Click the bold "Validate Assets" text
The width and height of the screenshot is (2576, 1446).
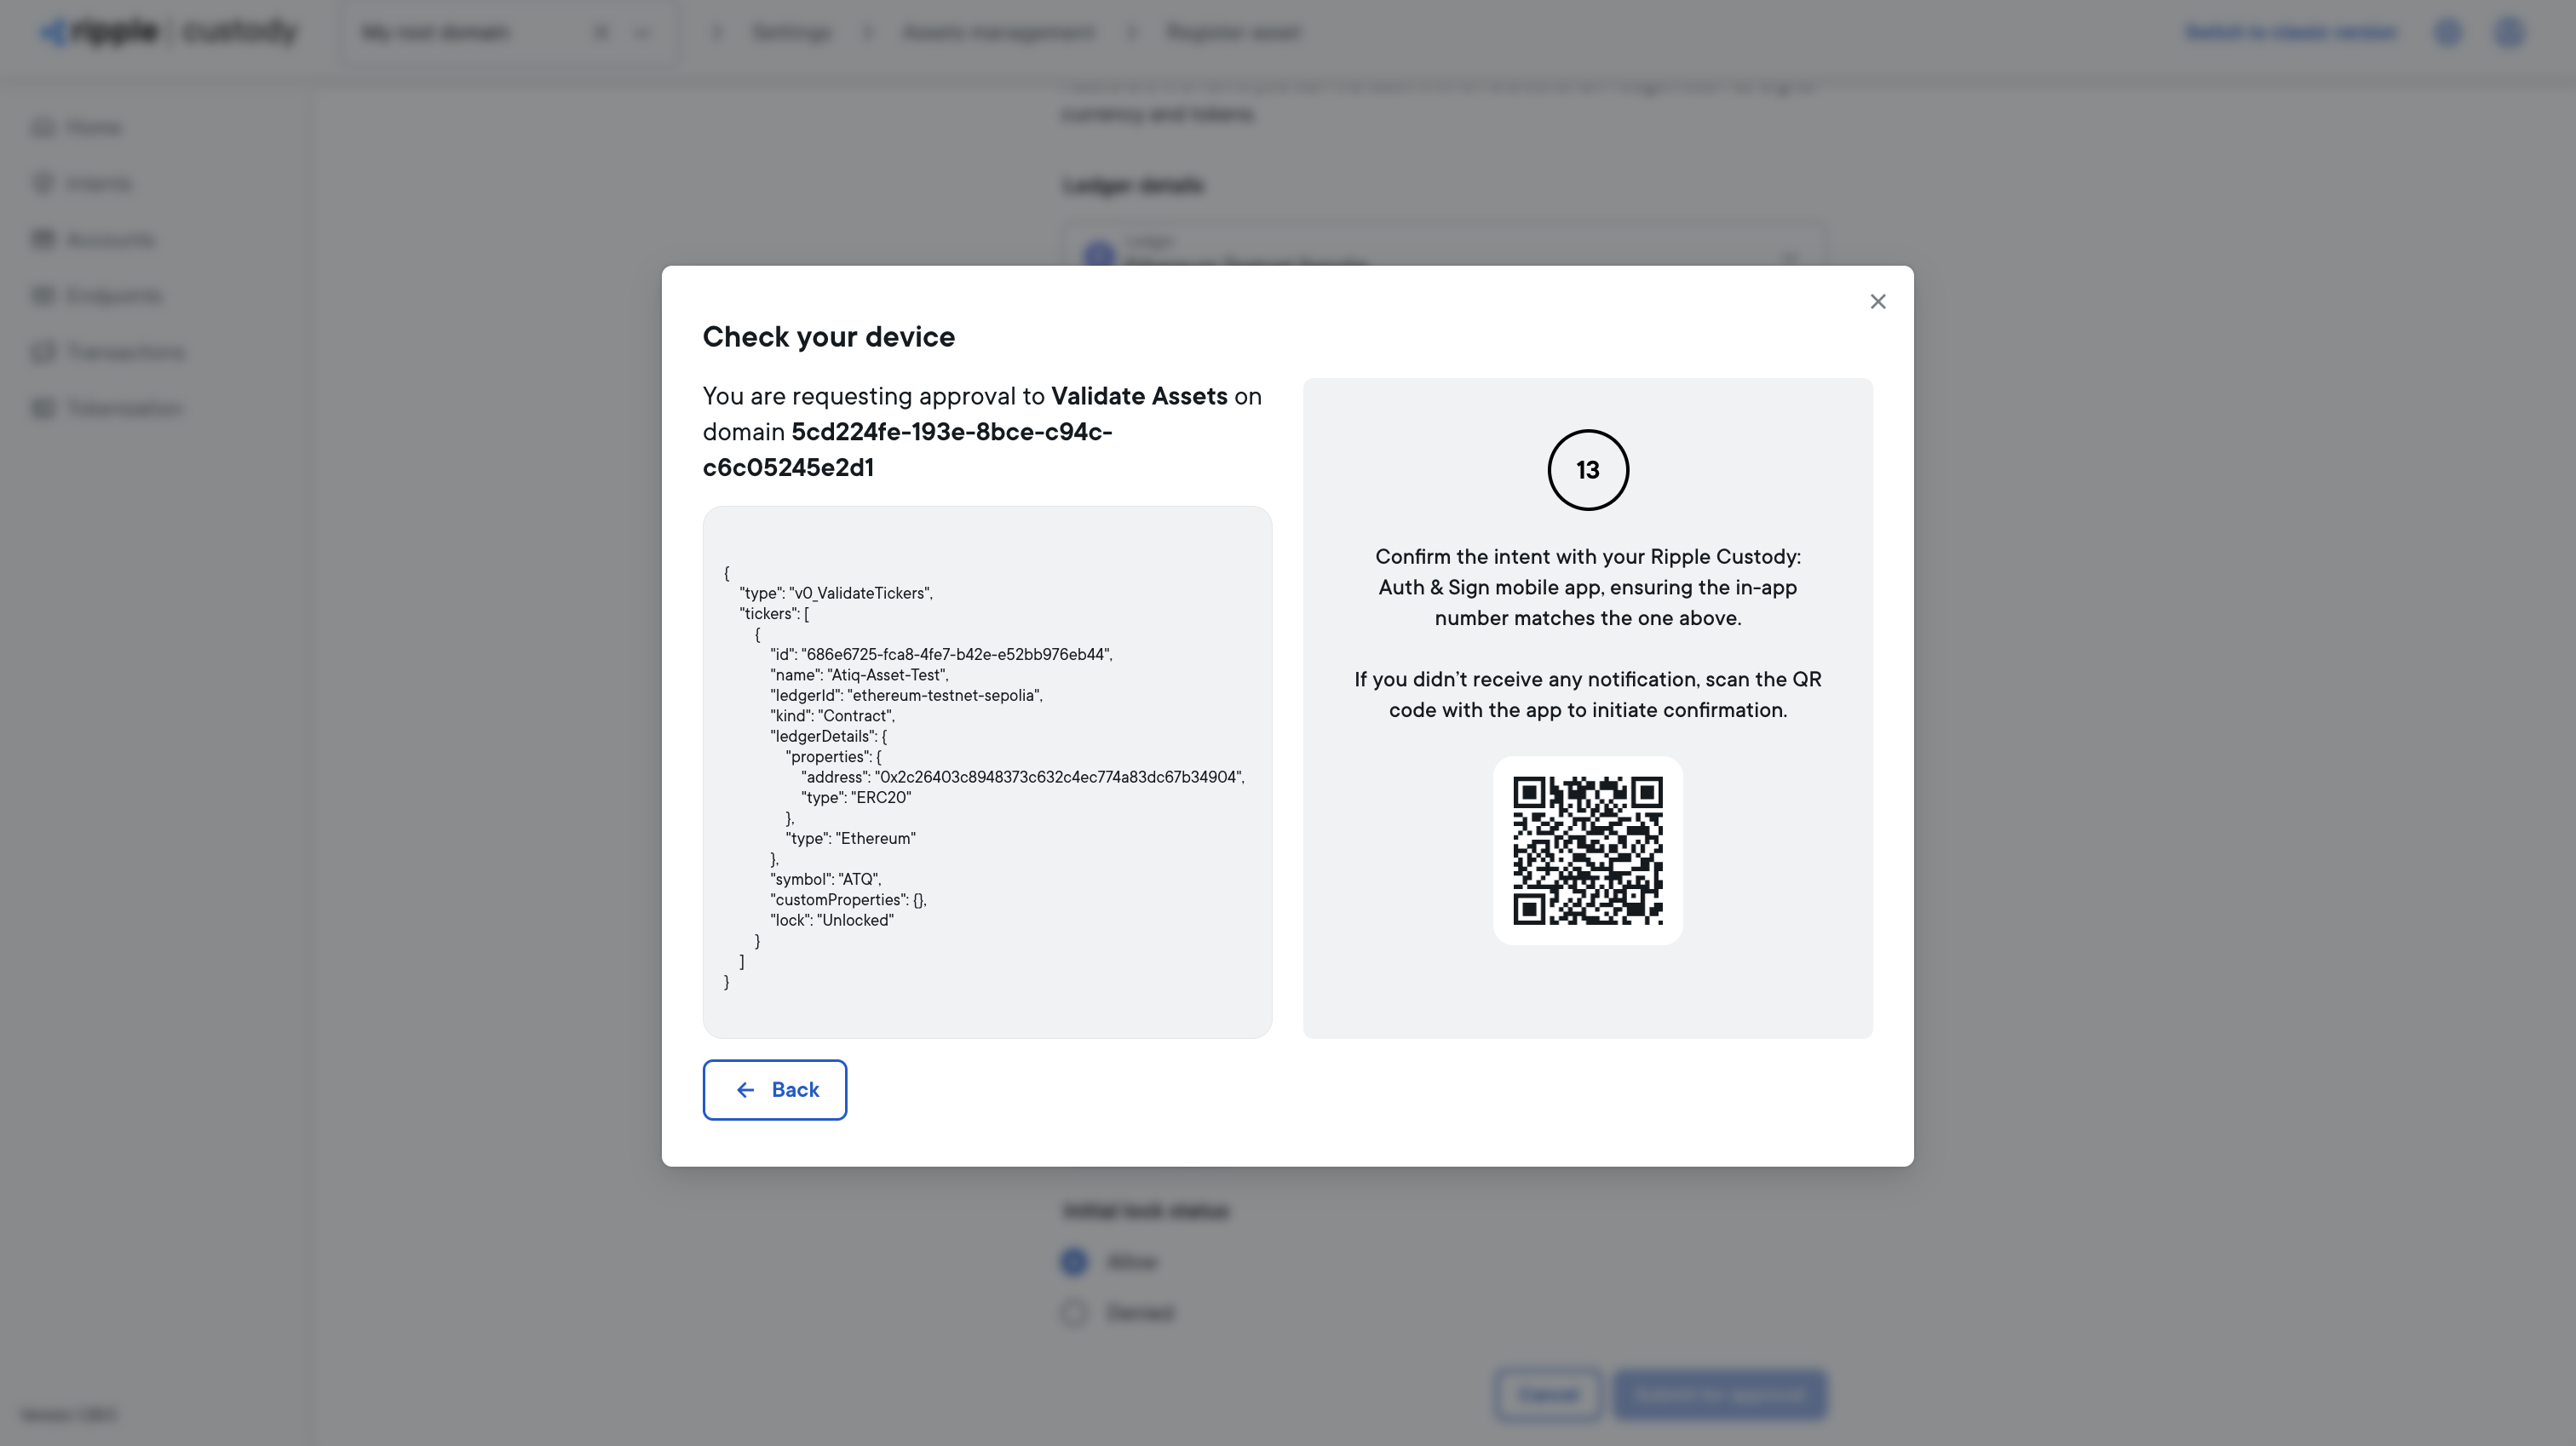1139,396
